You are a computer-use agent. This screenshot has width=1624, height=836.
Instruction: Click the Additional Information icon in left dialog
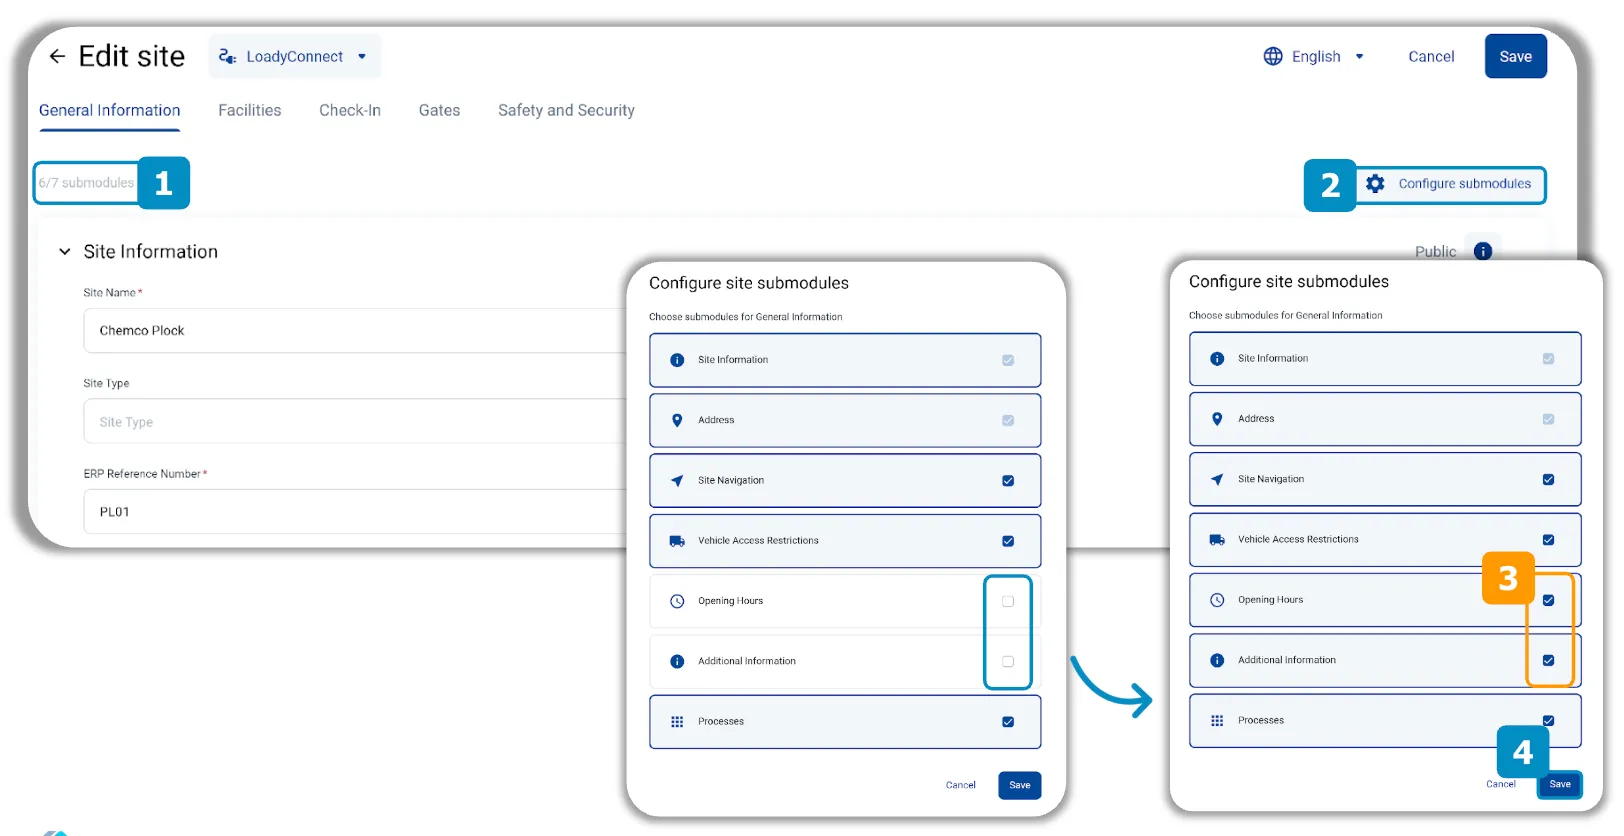click(677, 662)
